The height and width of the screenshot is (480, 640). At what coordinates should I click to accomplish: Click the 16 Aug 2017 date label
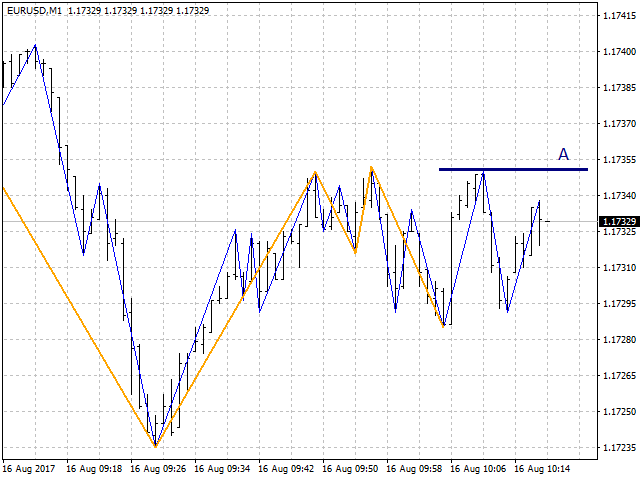coord(29,469)
